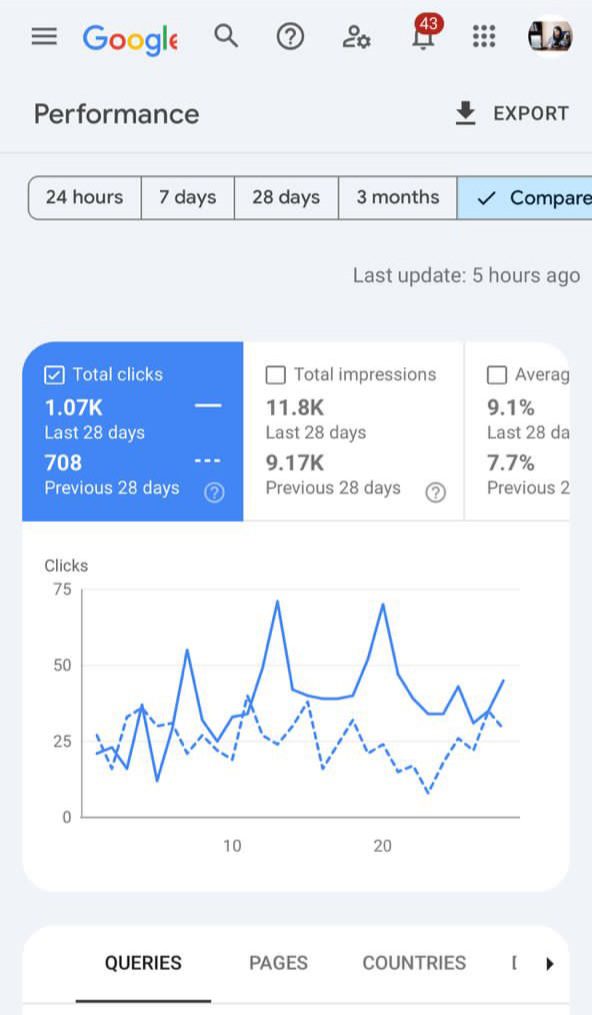The height and width of the screenshot is (1015, 592).
Task: Open the hamburger navigation menu
Action: [44, 36]
